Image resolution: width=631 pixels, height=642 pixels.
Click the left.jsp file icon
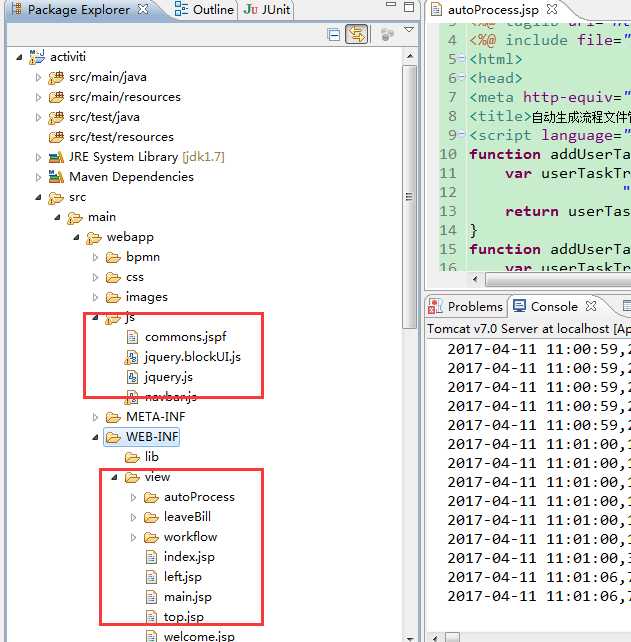point(152,577)
